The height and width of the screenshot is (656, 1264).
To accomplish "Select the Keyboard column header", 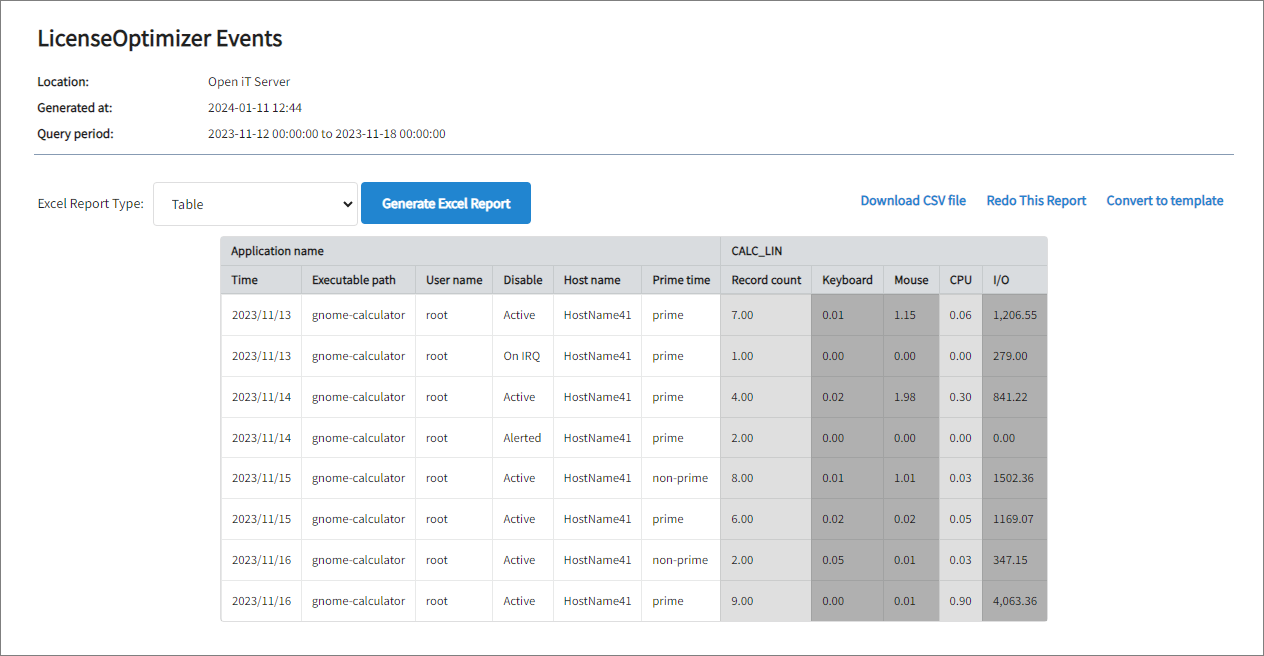I will tap(846, 280).
